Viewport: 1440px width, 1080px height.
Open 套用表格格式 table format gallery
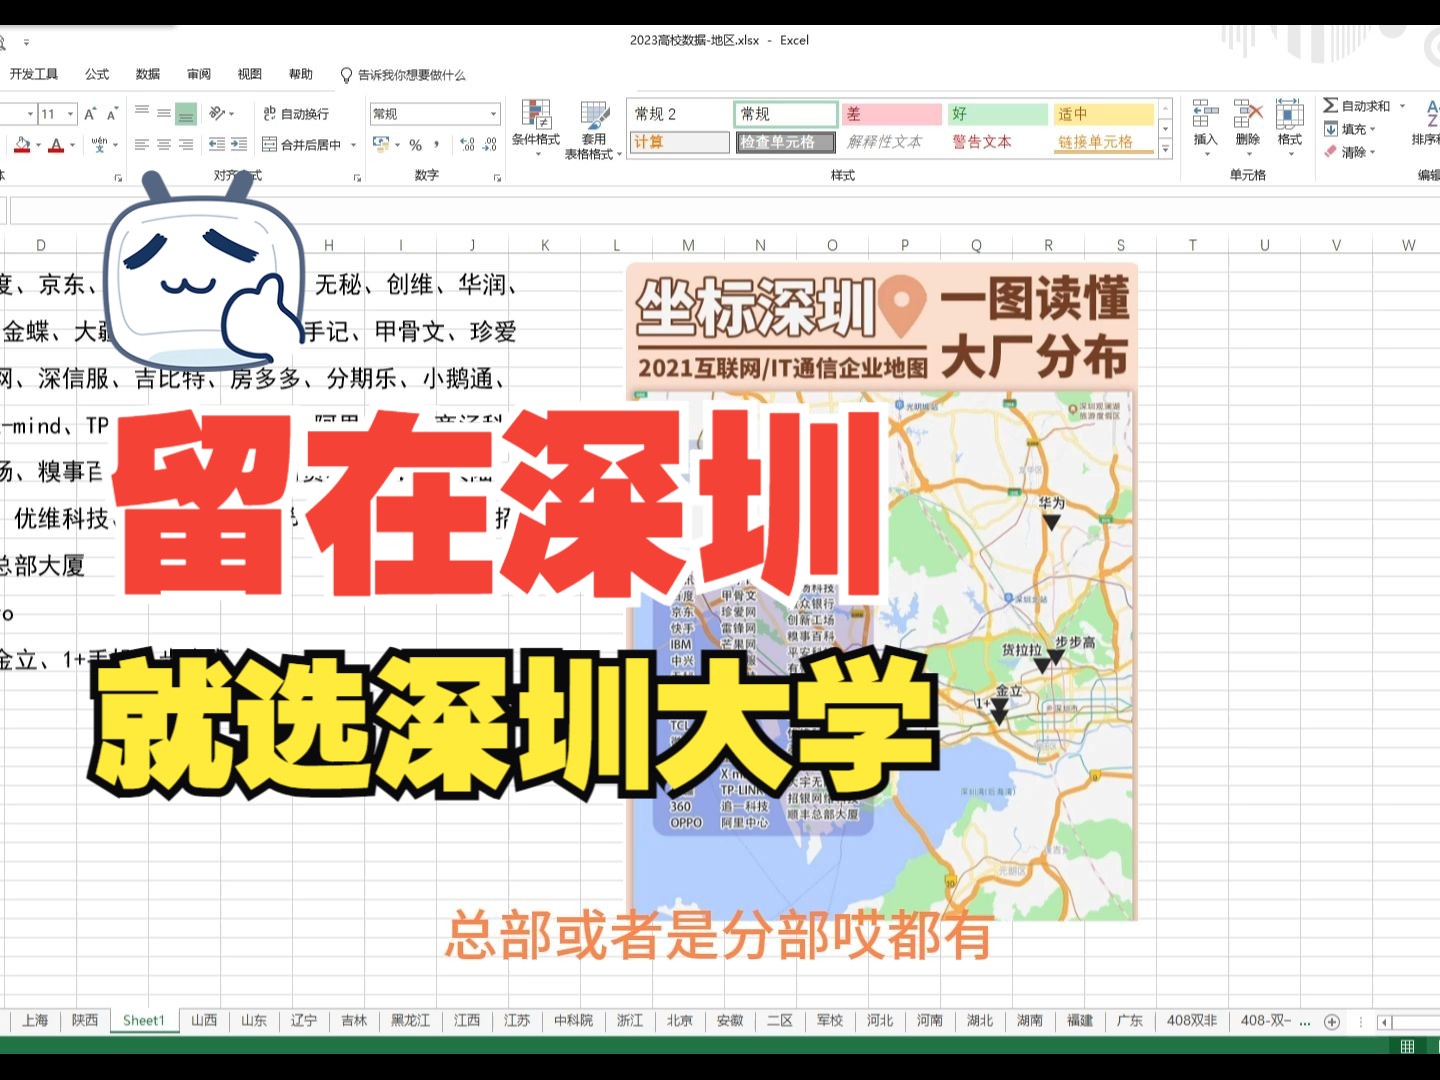click(594, 130)
